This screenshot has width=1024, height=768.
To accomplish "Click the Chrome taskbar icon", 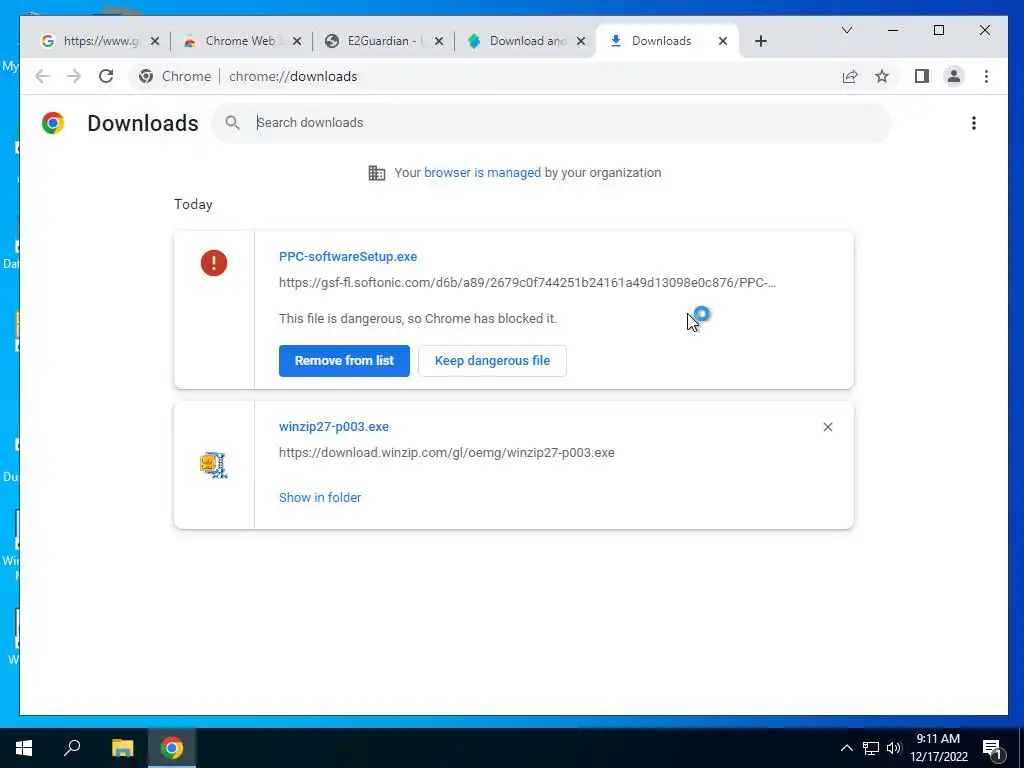I will (172, 748).
